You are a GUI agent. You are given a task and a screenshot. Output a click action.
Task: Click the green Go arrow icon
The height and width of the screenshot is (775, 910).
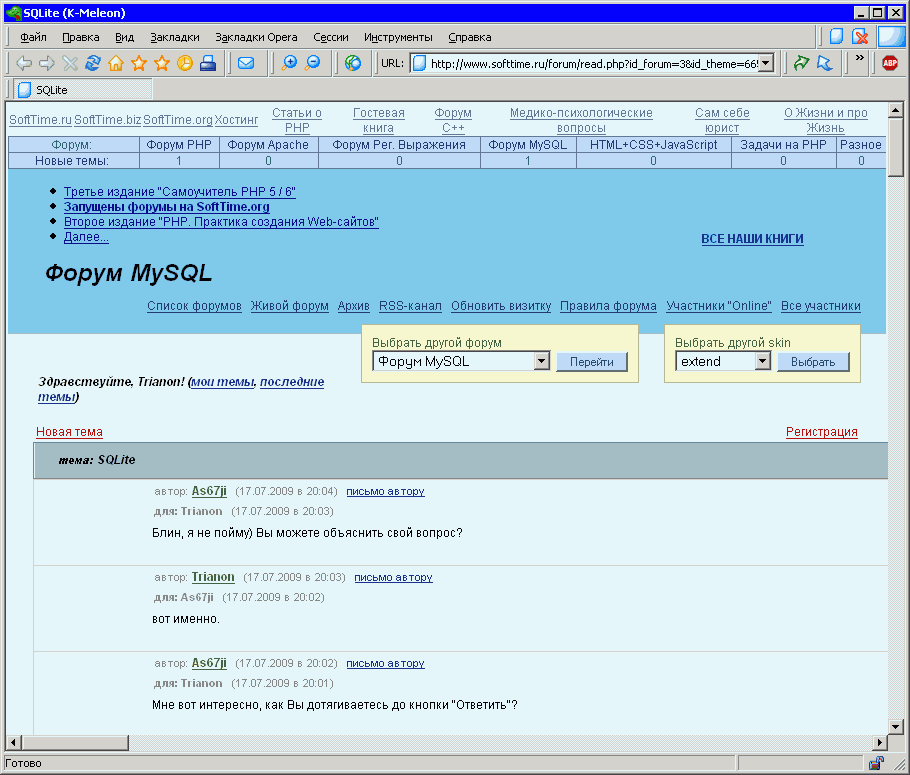point(801,63)
